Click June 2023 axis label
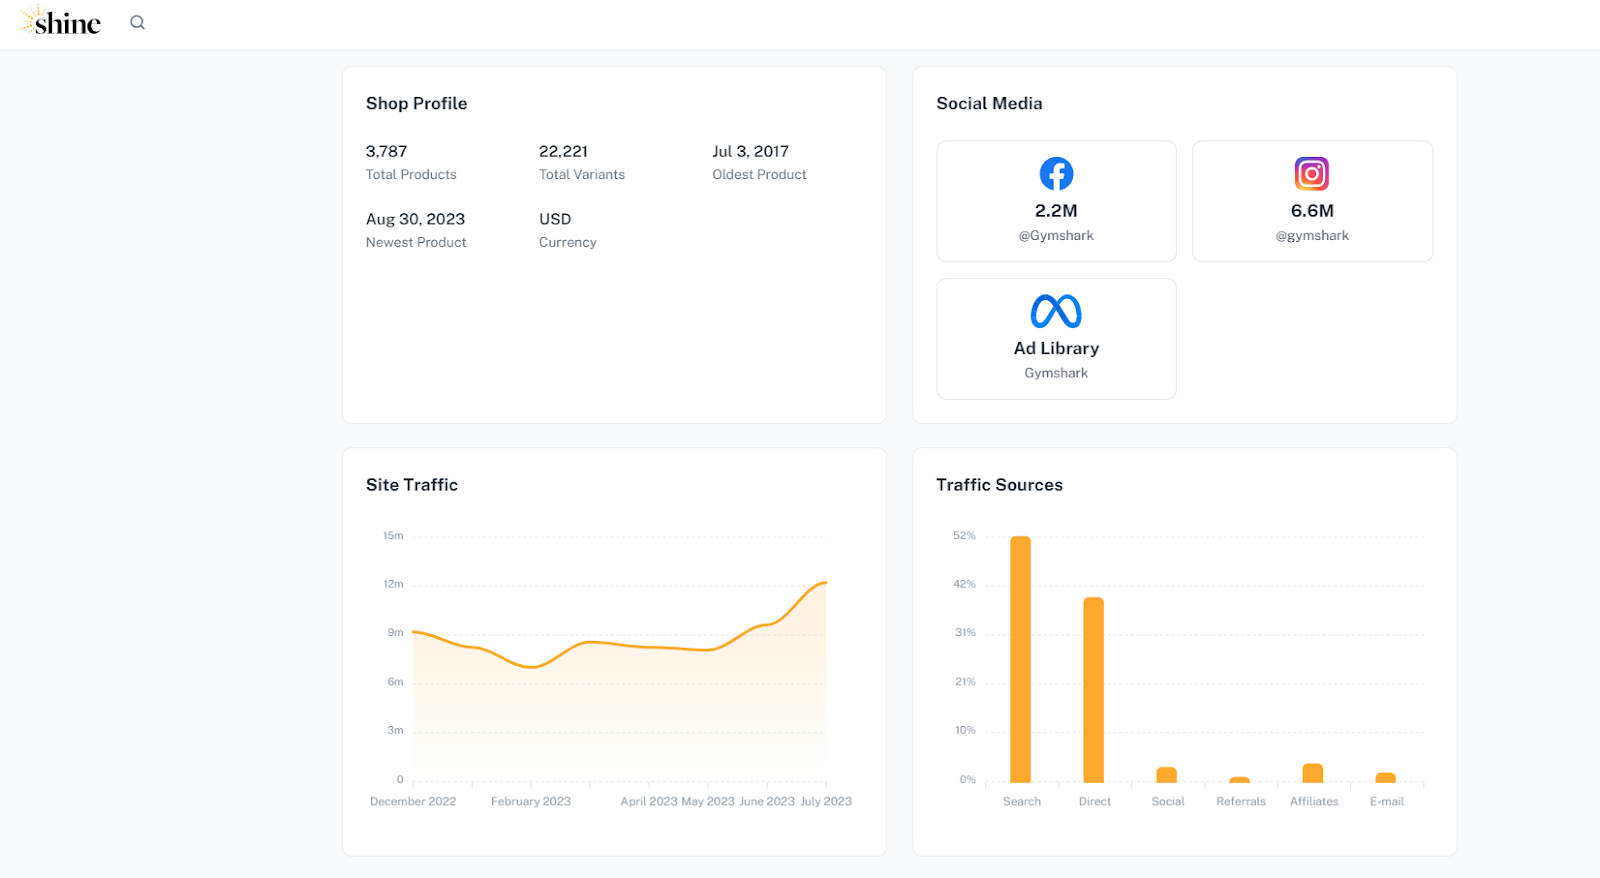1600x878 pixels. 767,802
